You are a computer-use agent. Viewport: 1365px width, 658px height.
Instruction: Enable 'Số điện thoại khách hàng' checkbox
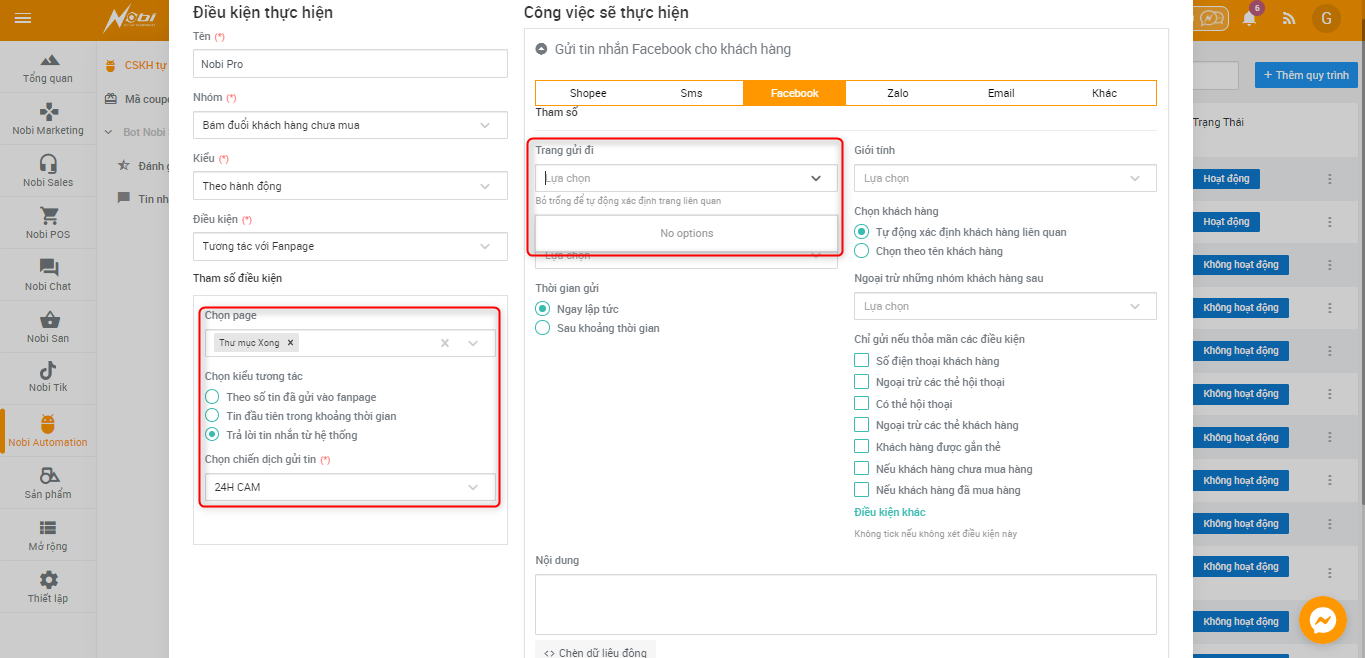pos(861,361)
